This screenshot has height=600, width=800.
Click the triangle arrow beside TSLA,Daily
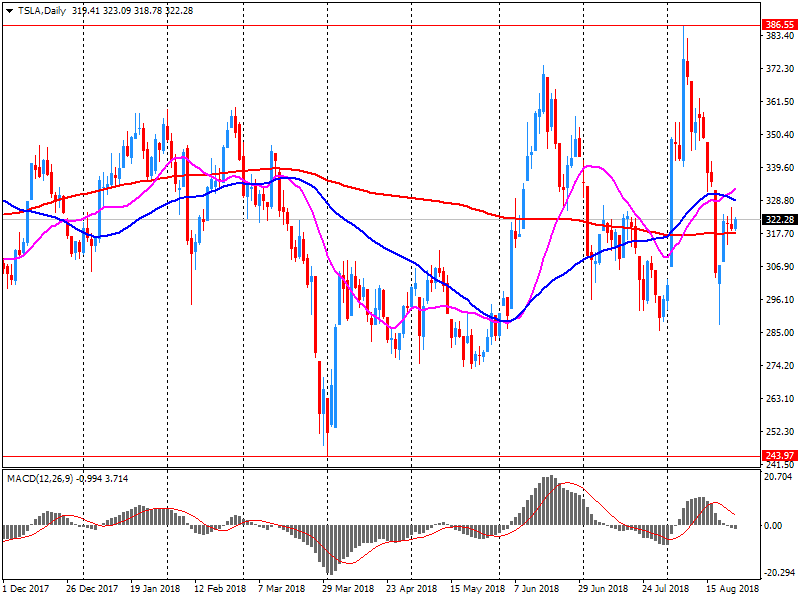8,11
